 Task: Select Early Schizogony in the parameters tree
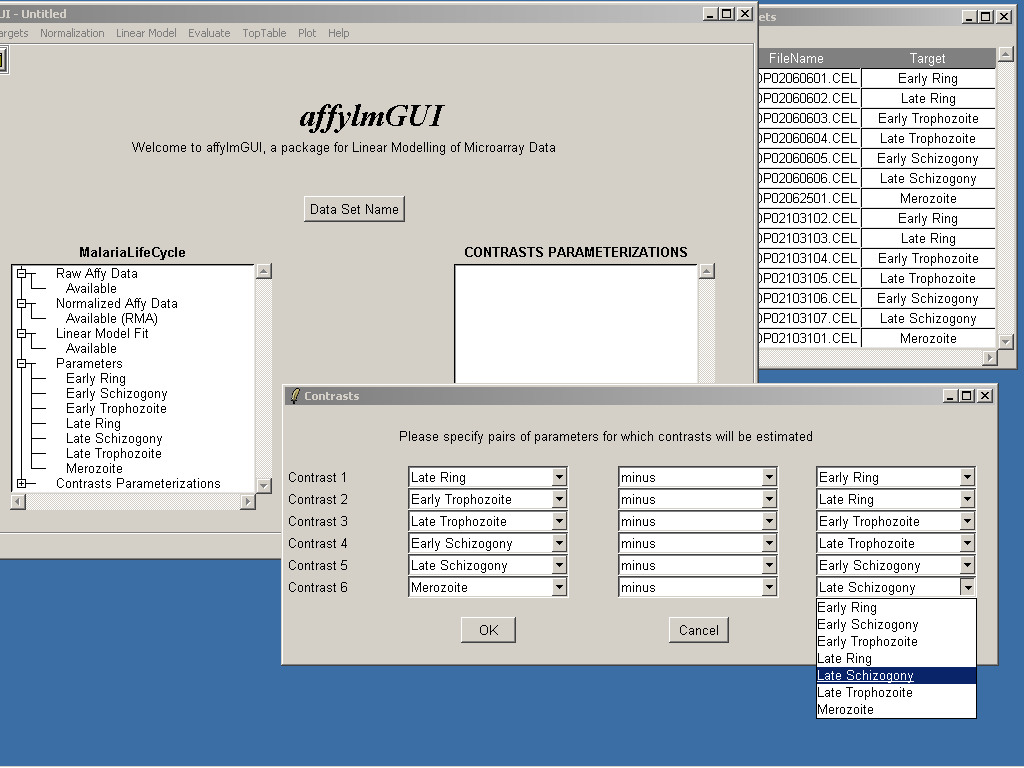click(116, 394)
